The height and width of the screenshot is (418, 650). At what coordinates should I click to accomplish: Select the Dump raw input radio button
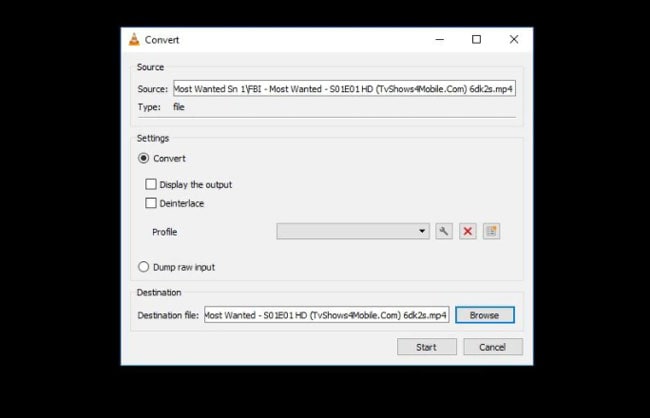pyautogui.click(x=143, y=267)
